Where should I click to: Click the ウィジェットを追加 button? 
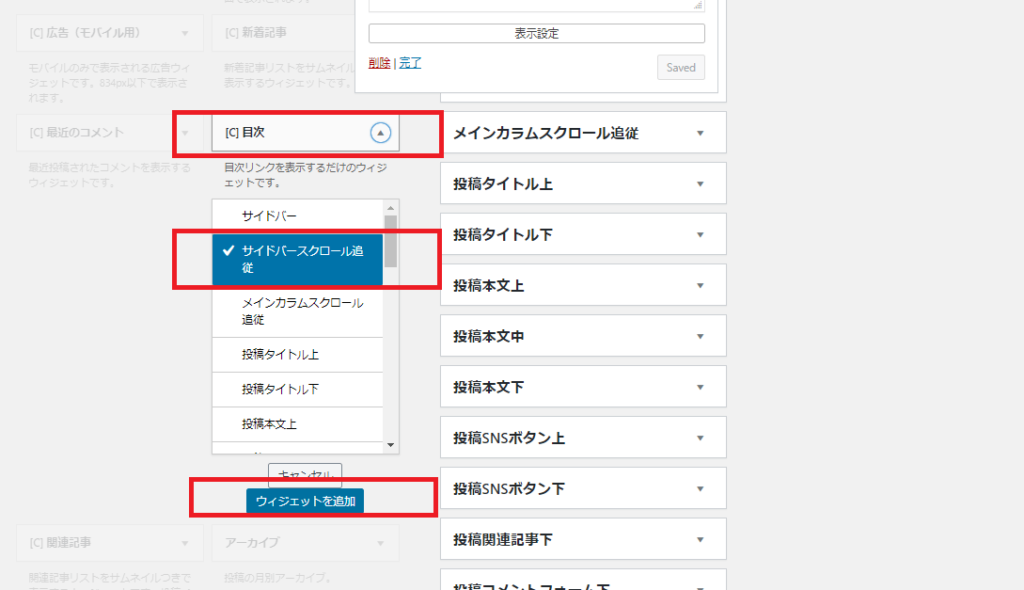click(305, 501)
